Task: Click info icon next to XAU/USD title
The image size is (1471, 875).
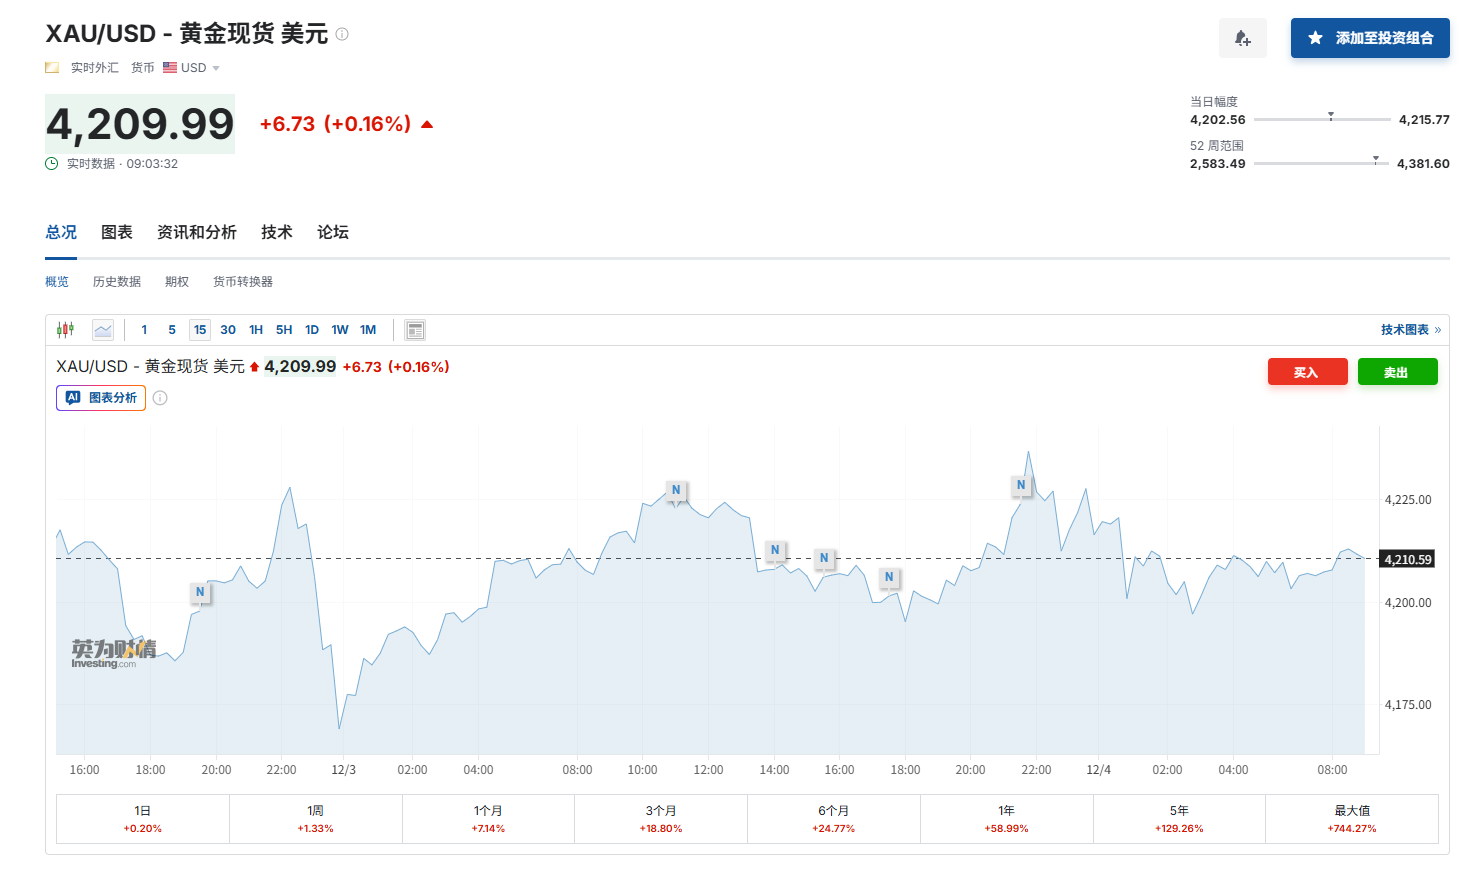Action: [342, 34]
